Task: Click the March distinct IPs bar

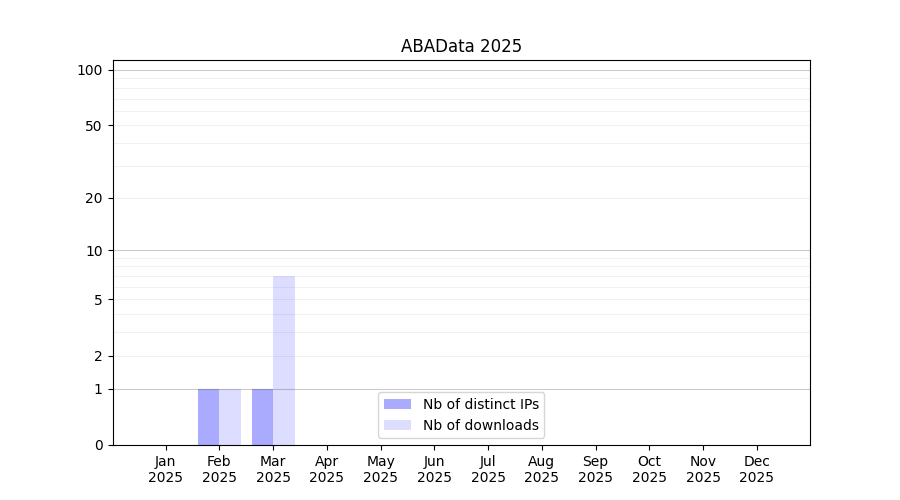Action: tap(262, 417)
